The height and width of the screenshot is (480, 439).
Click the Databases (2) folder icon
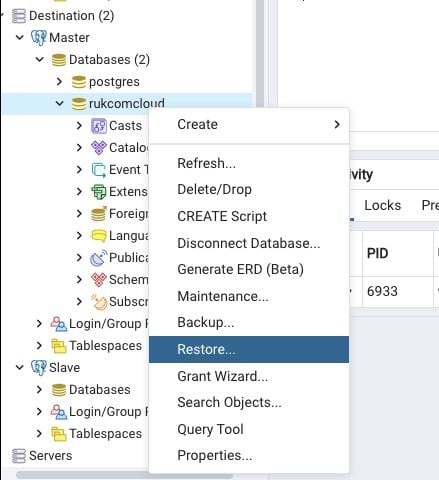pyautogui.click(x=59, y=60)
